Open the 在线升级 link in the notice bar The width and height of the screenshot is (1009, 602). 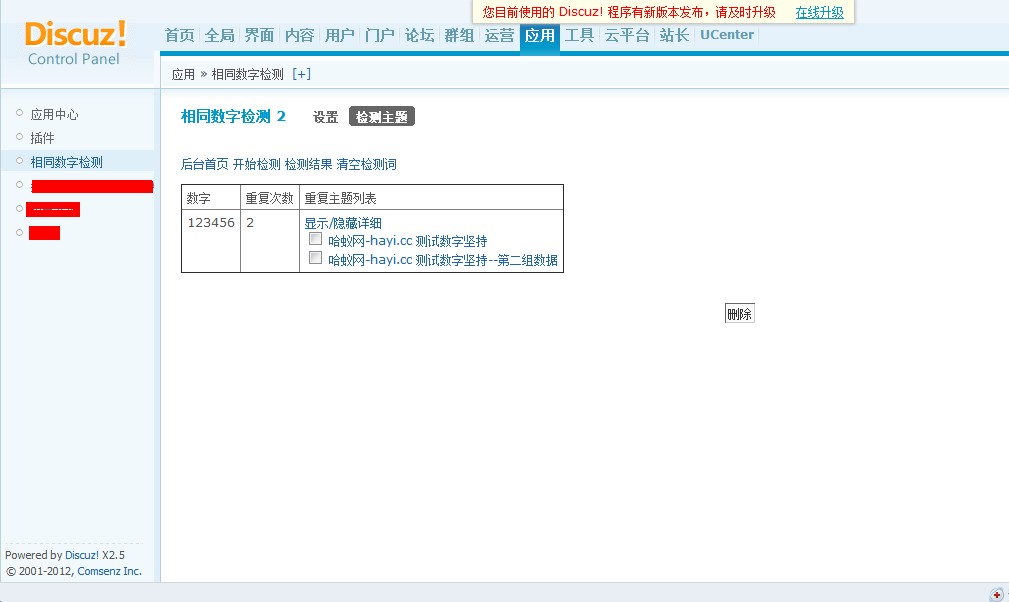coord(819,12)
